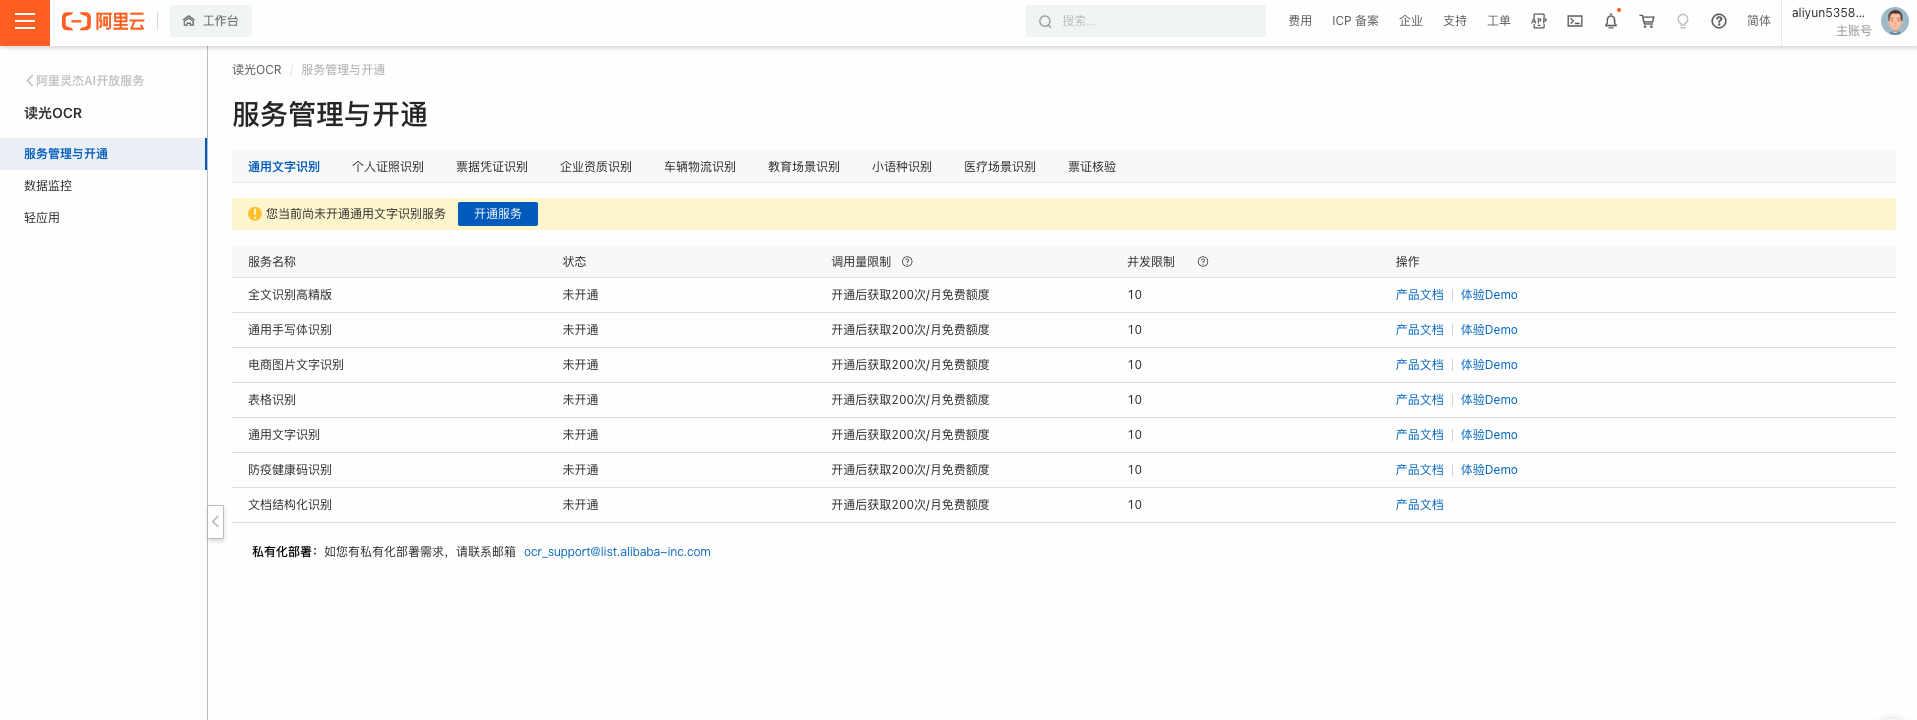Select the 全文识别高精版 service name
The image size is (1917, 720).
290,295
